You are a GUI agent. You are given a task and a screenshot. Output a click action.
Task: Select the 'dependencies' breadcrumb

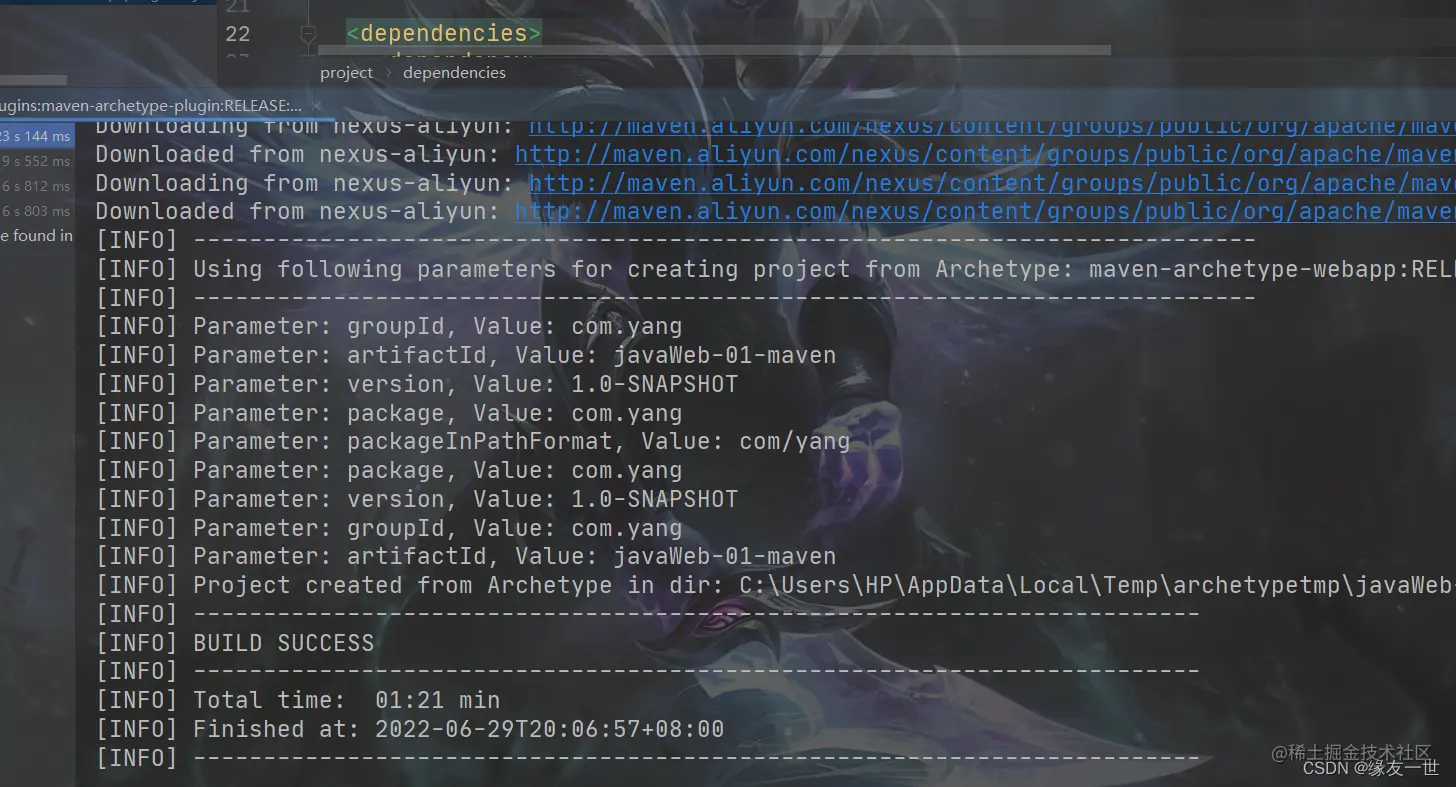pos(454,72)
